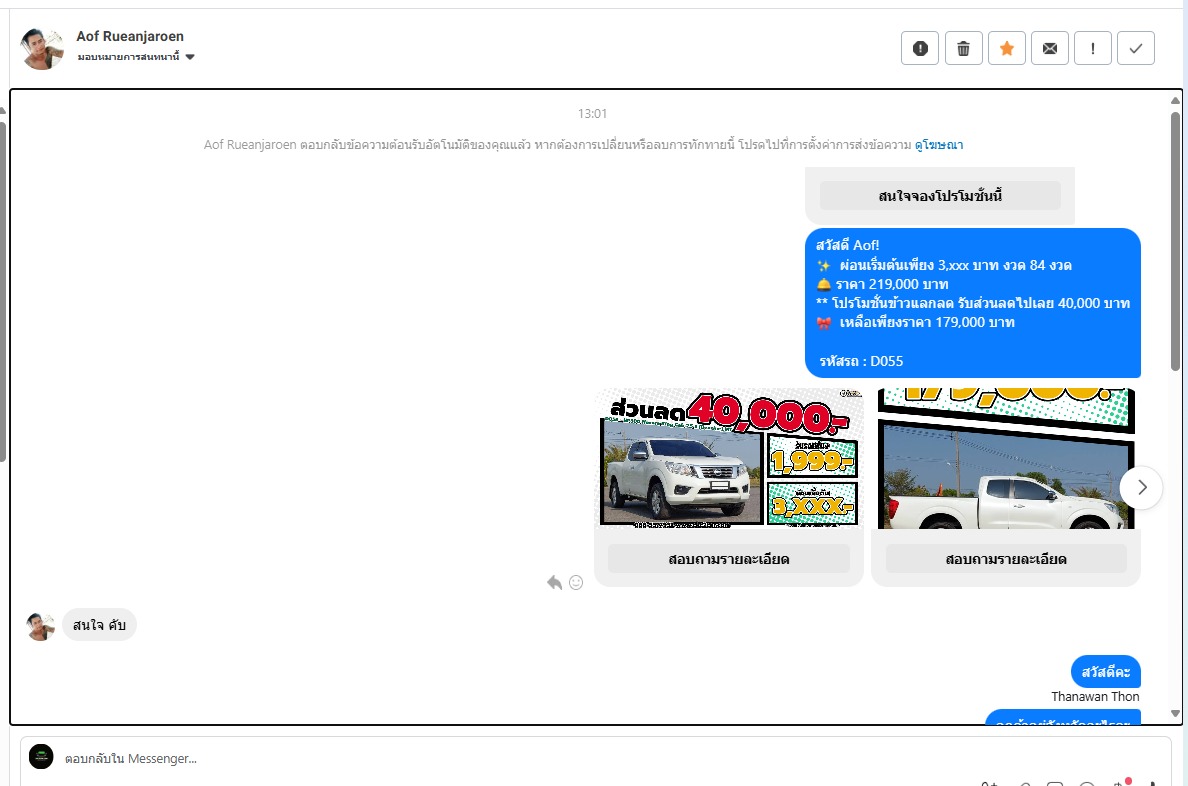Mark conversation done with checkmark icon
This screenshot has width=1188, height=786.
[1136, 49]
